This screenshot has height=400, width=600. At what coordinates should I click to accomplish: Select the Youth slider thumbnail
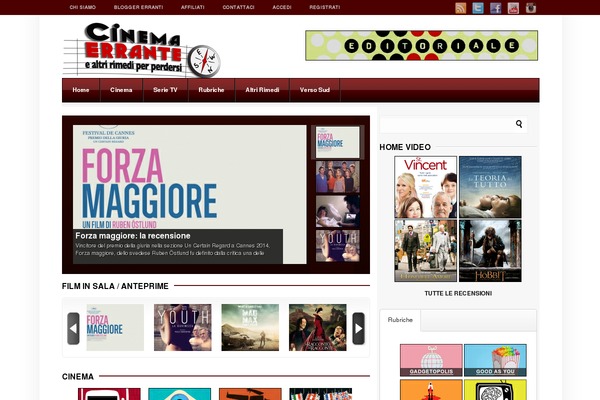click(338, 246)
